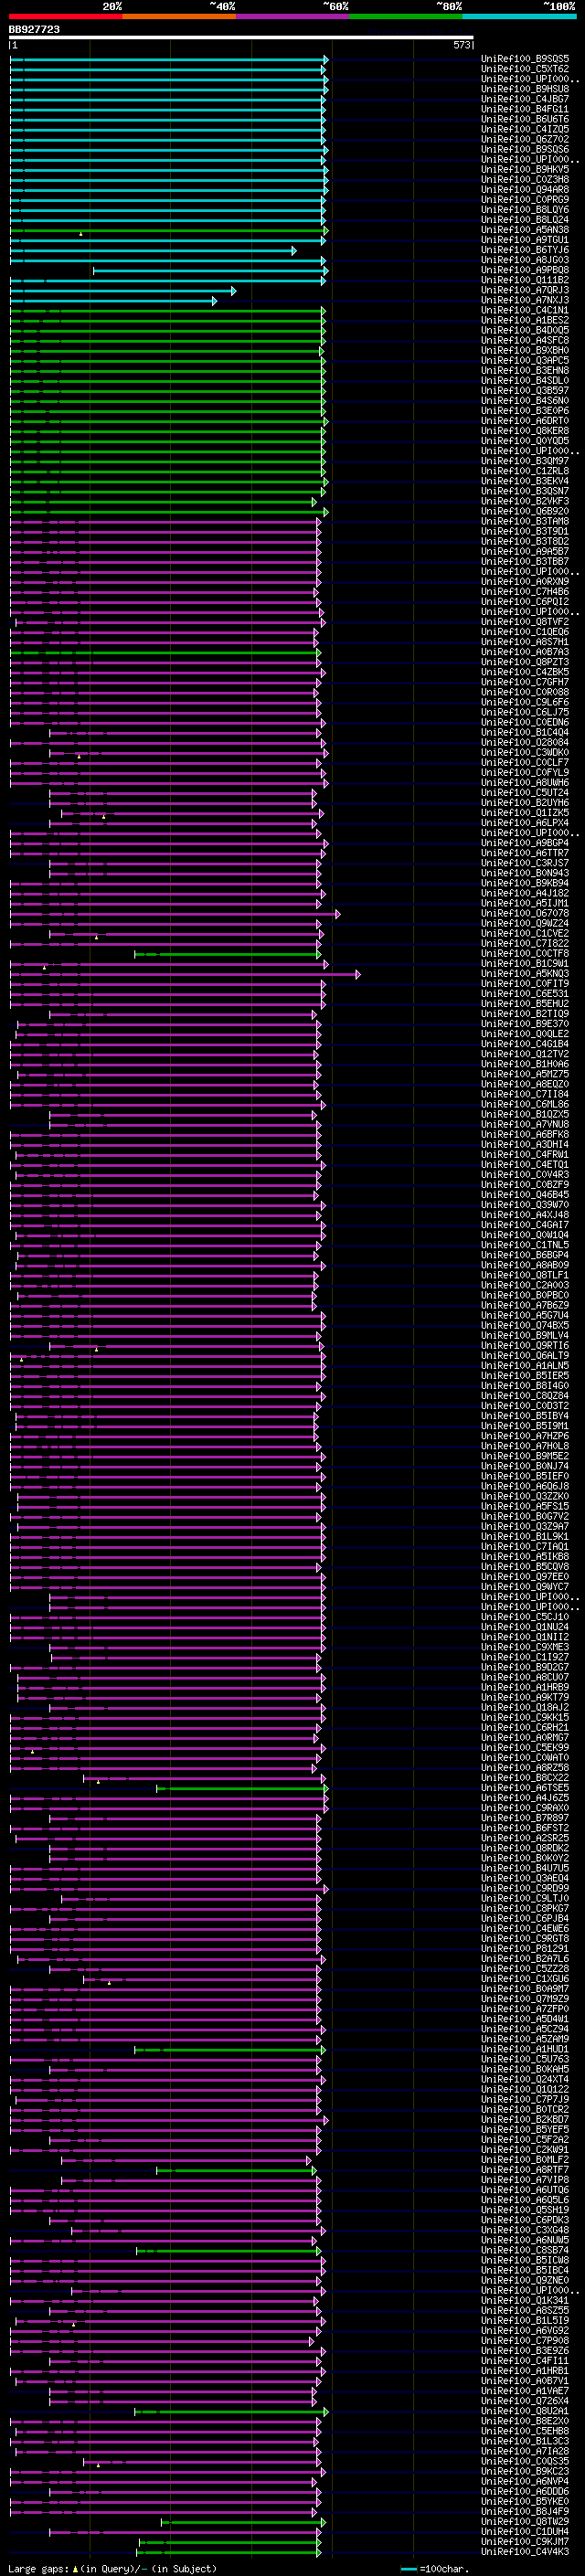The width and height of the screenshot is (585, 2576).
Task: Select the UniRef100_A9TGU1 row label
Action: pyautogui.click(x=525, y=240)
